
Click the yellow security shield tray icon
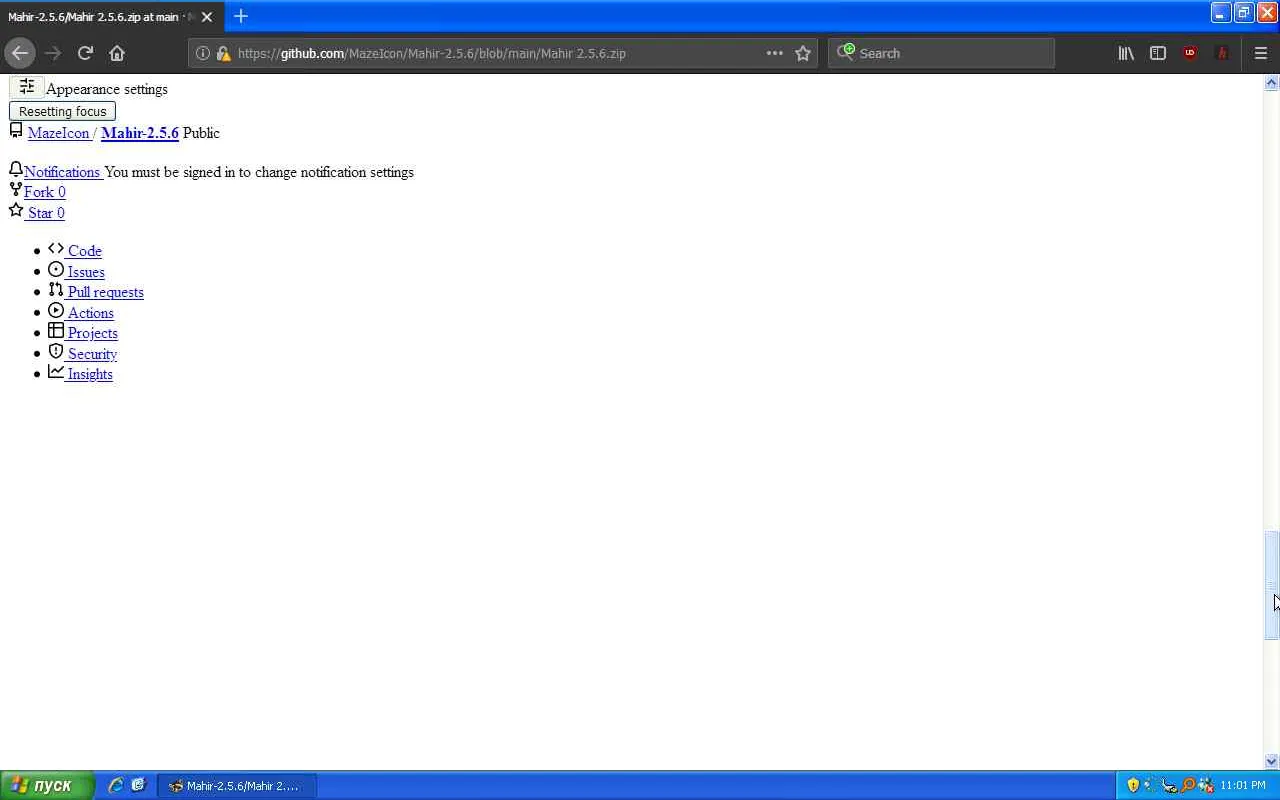[x=1133, y=785]
